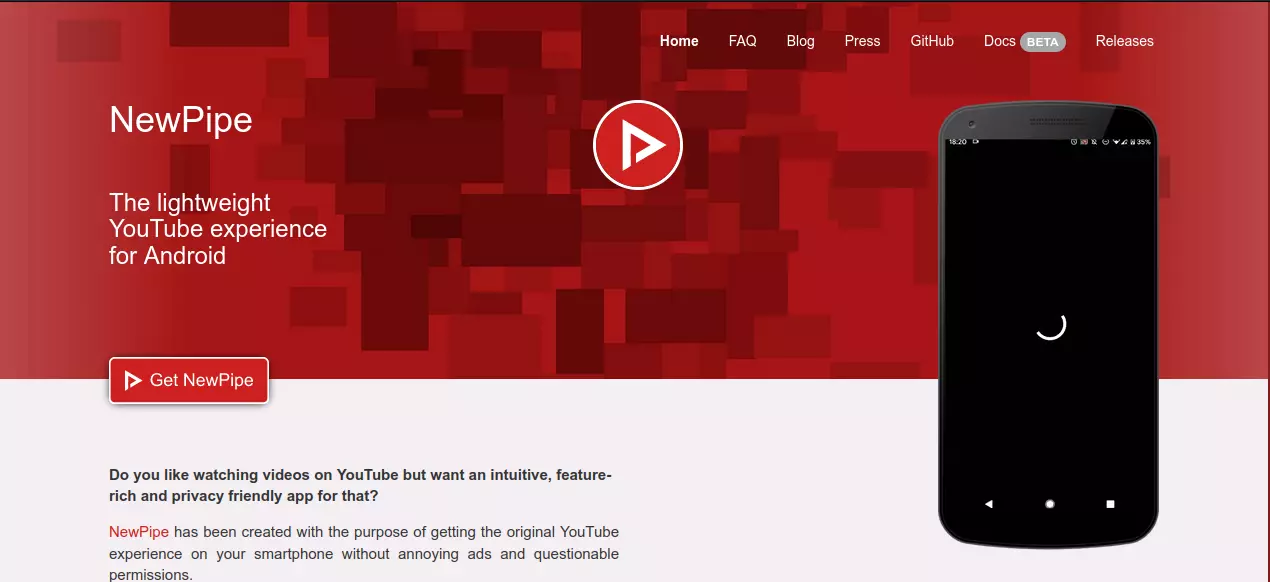Tap the phone's home circle button
The height and width of the screenshot is (582, 1270).
1050,504
